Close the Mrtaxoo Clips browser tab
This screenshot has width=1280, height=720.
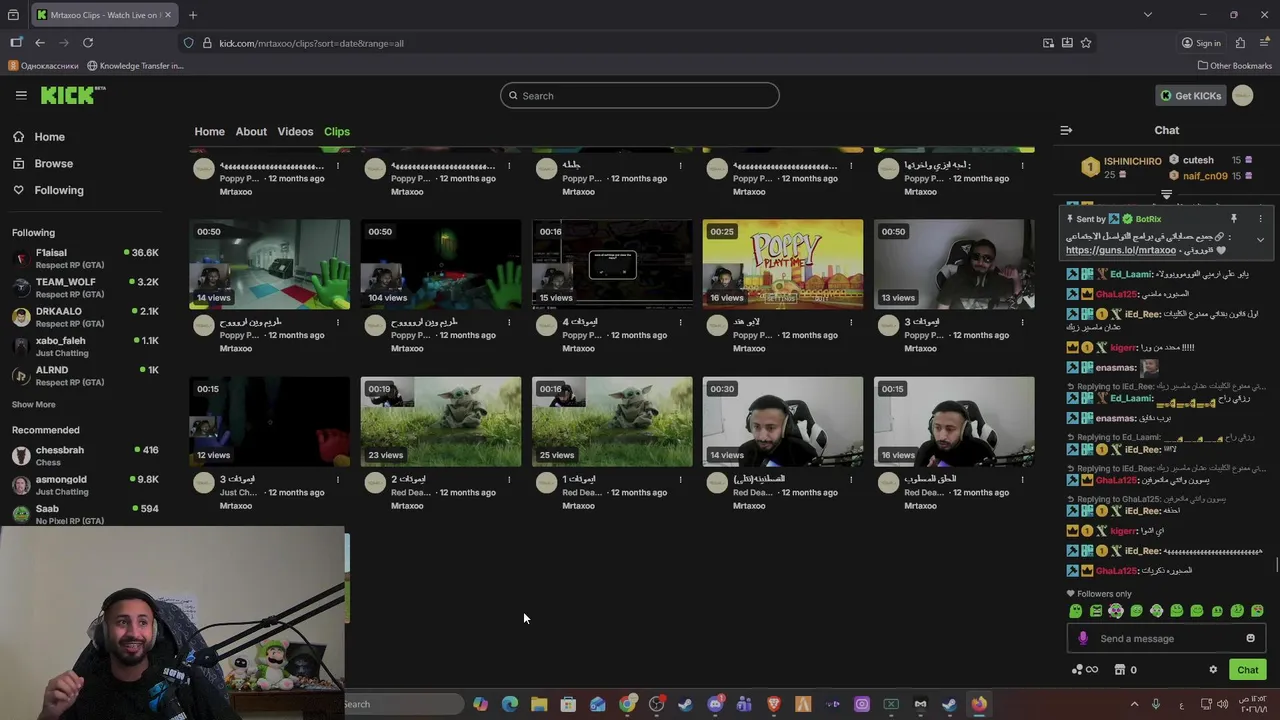pyautogui.click(x=168, y=15)
